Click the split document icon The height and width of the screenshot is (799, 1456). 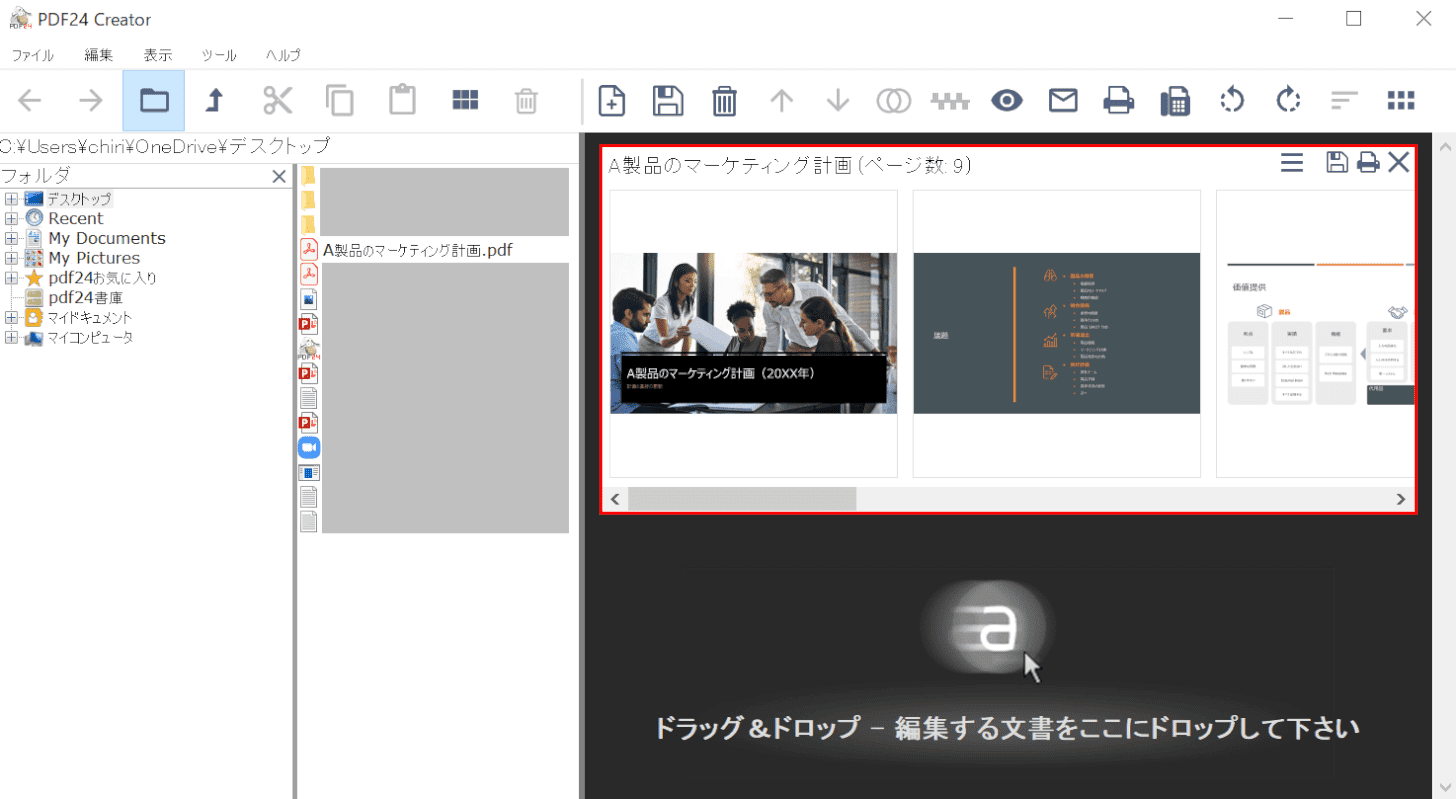coord(951,100)
